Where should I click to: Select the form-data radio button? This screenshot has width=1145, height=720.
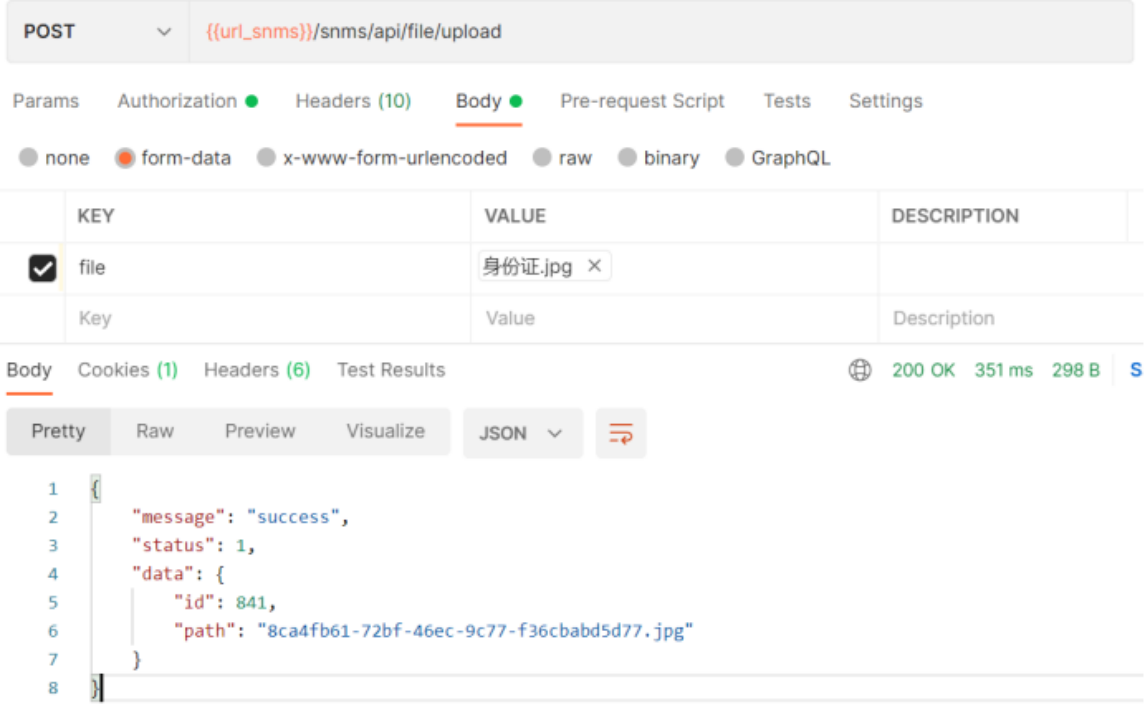(125, 158)
